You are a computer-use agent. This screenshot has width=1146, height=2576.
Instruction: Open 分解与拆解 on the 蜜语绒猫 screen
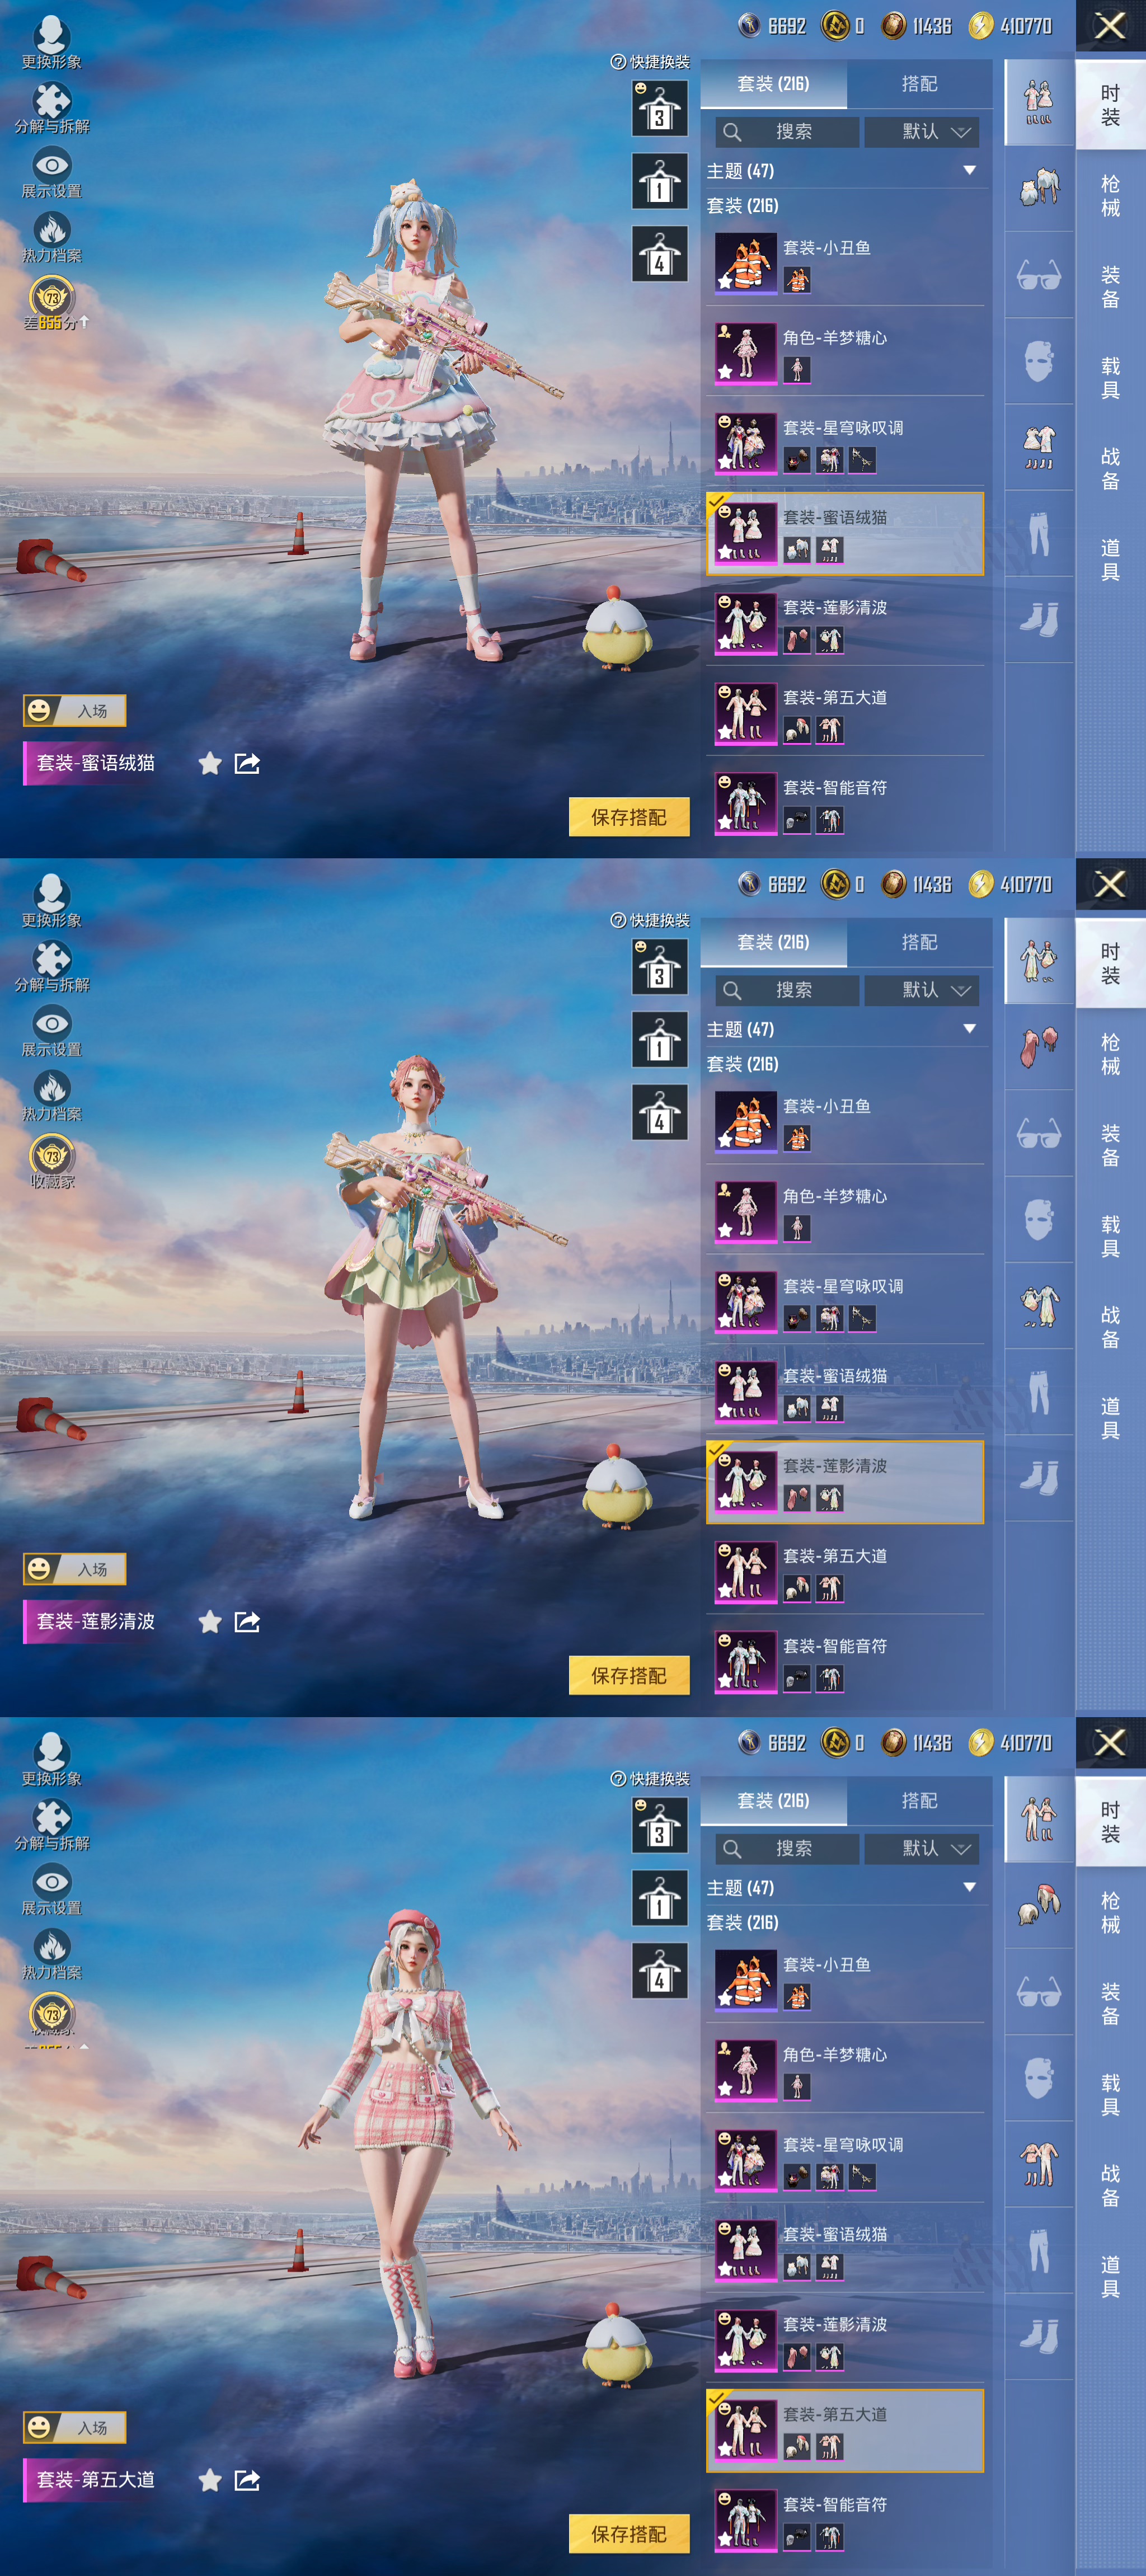[52, 100]
